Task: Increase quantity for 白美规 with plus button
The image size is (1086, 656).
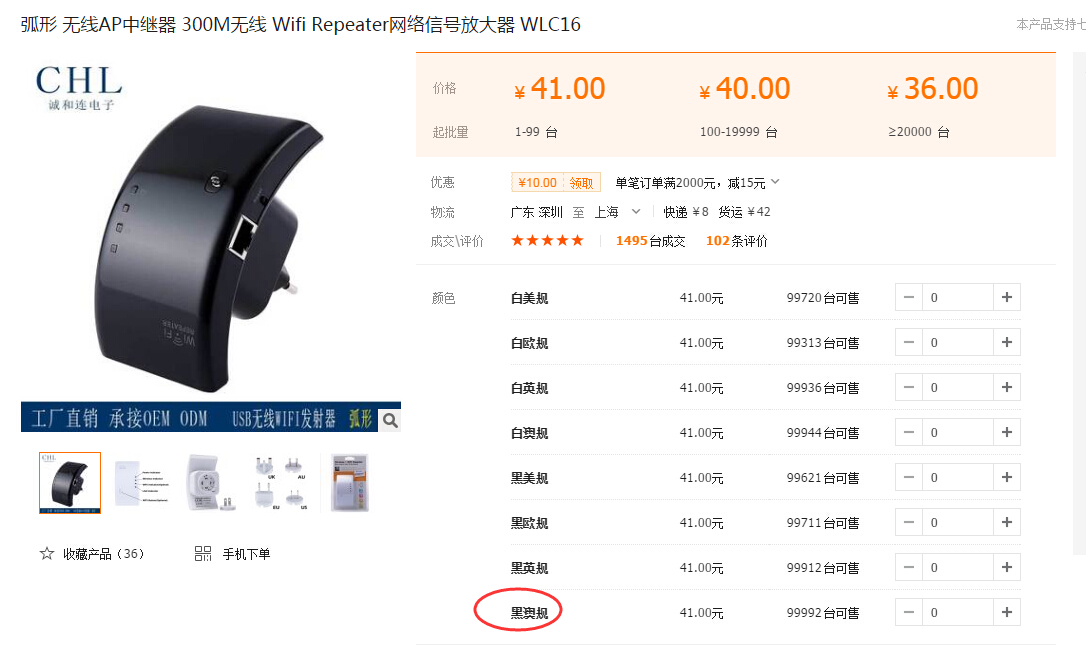Action: point(1007,297)
